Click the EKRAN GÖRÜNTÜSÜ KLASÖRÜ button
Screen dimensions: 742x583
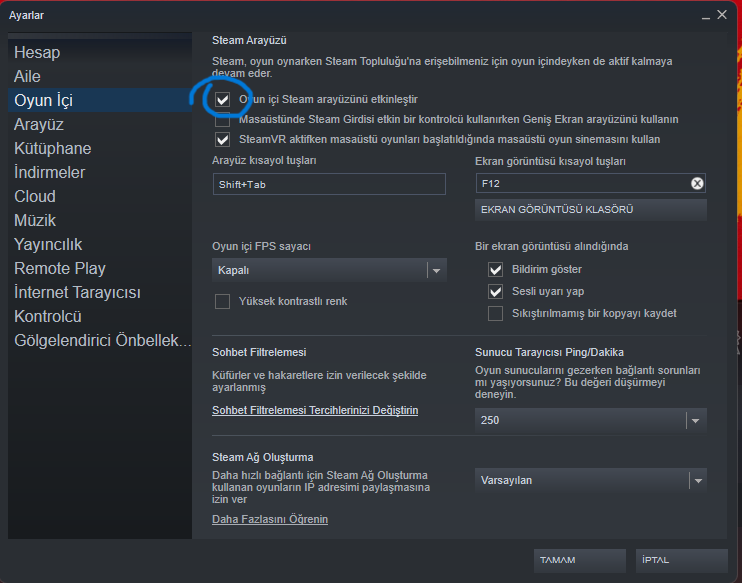[591, 210]
